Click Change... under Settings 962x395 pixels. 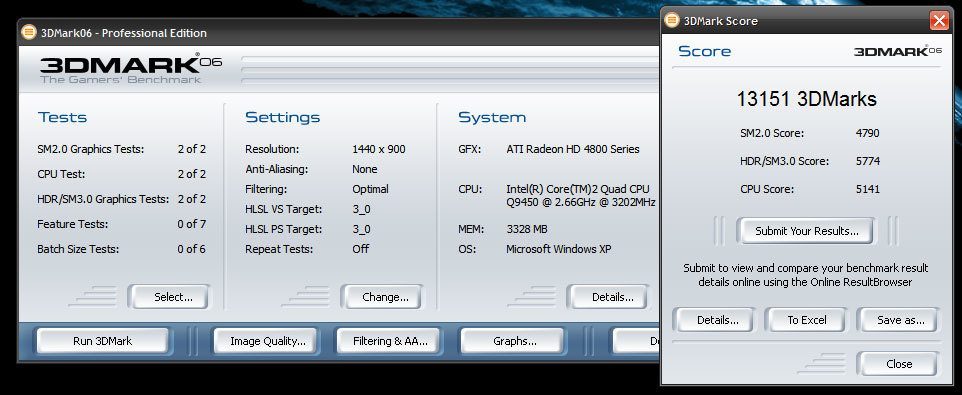coord(382,297)
